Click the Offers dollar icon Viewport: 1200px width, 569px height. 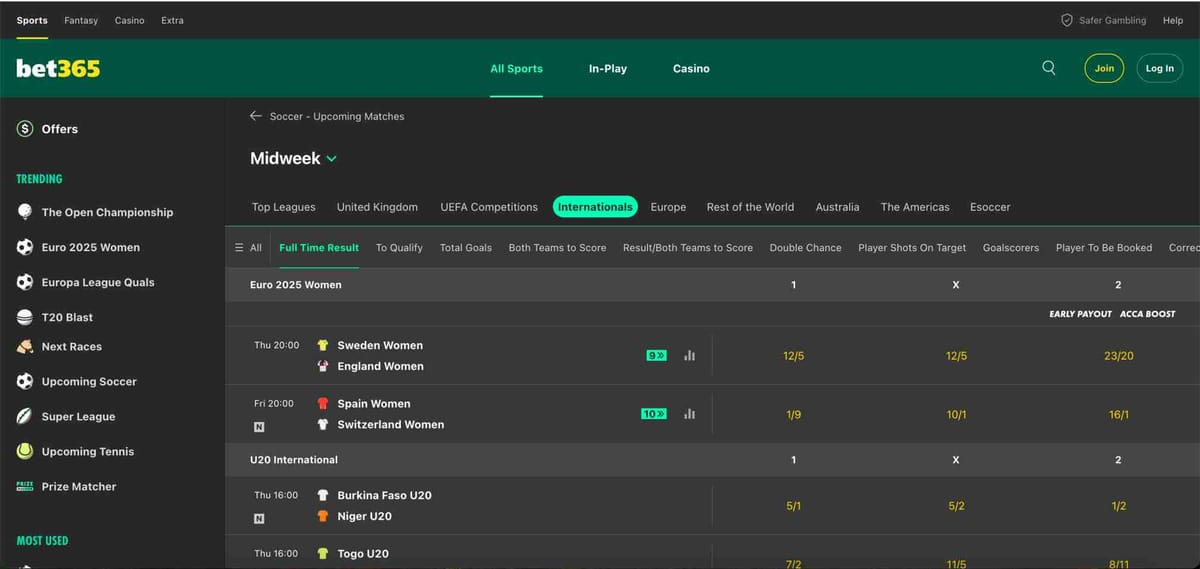tap(25, 129)
